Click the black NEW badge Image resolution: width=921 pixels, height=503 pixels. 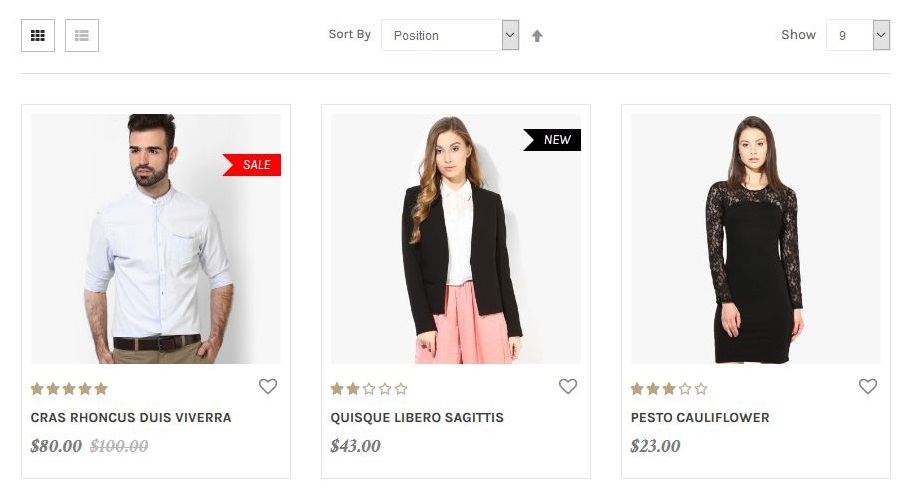coord(553,140)
